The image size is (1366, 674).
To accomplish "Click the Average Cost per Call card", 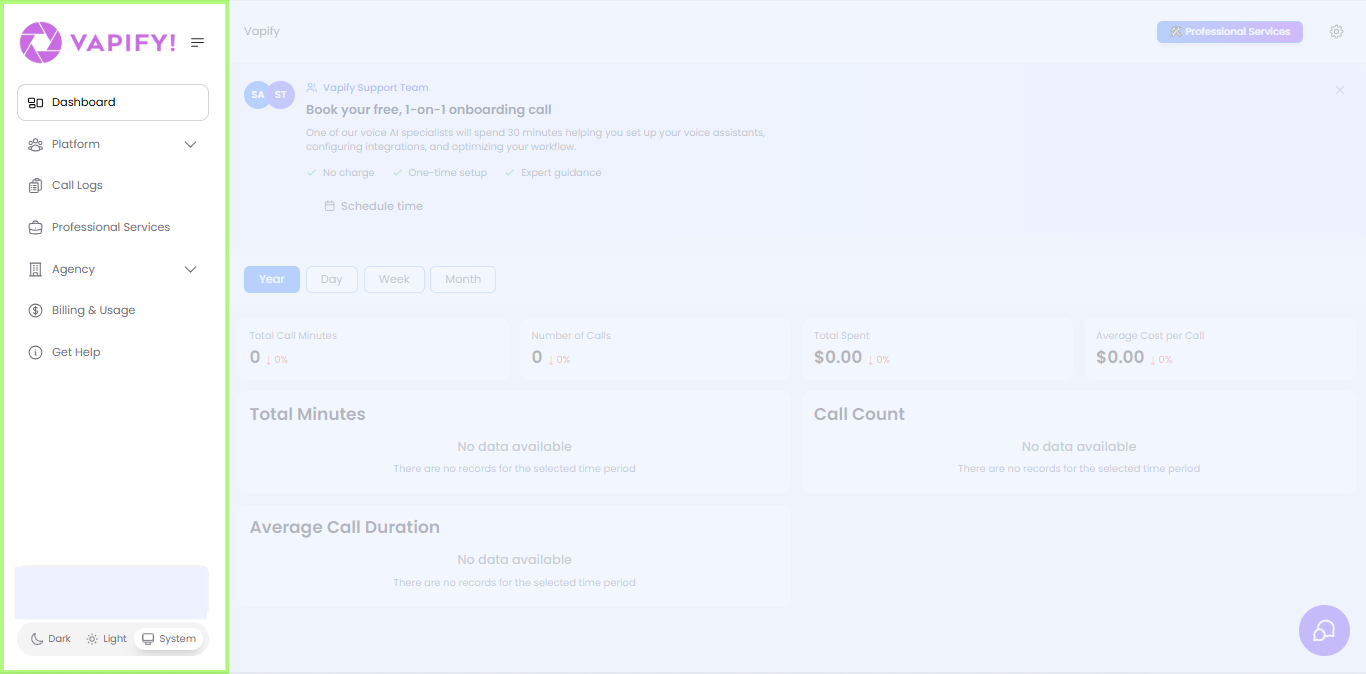I will (1220, 349).
